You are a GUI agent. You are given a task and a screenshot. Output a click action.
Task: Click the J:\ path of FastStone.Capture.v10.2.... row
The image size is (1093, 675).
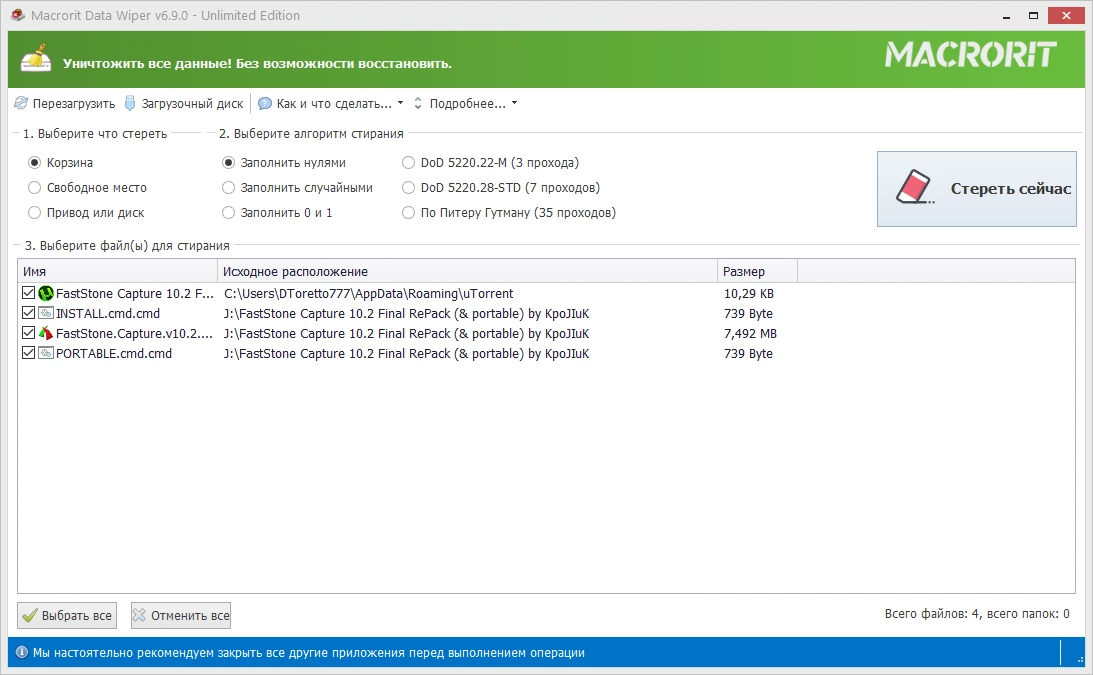[406, 333]
